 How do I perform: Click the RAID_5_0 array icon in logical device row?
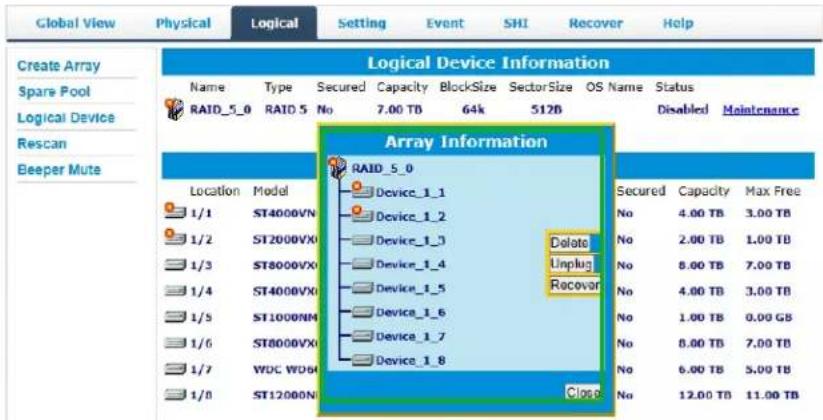click(x=174, y=109)
